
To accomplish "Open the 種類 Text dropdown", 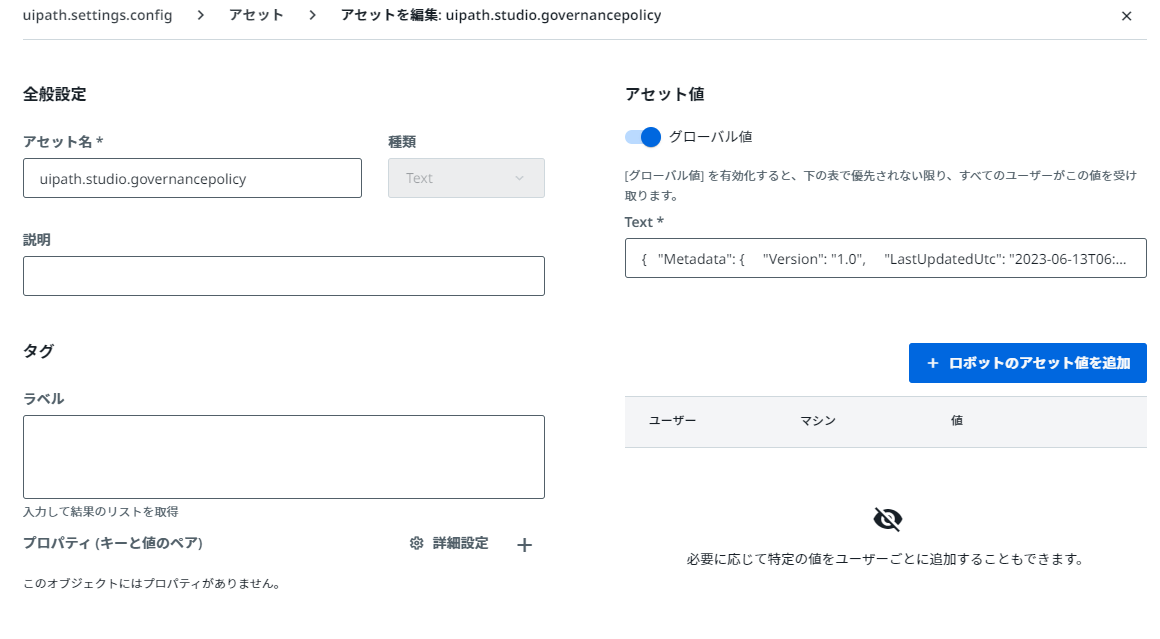I will (466, 178).
